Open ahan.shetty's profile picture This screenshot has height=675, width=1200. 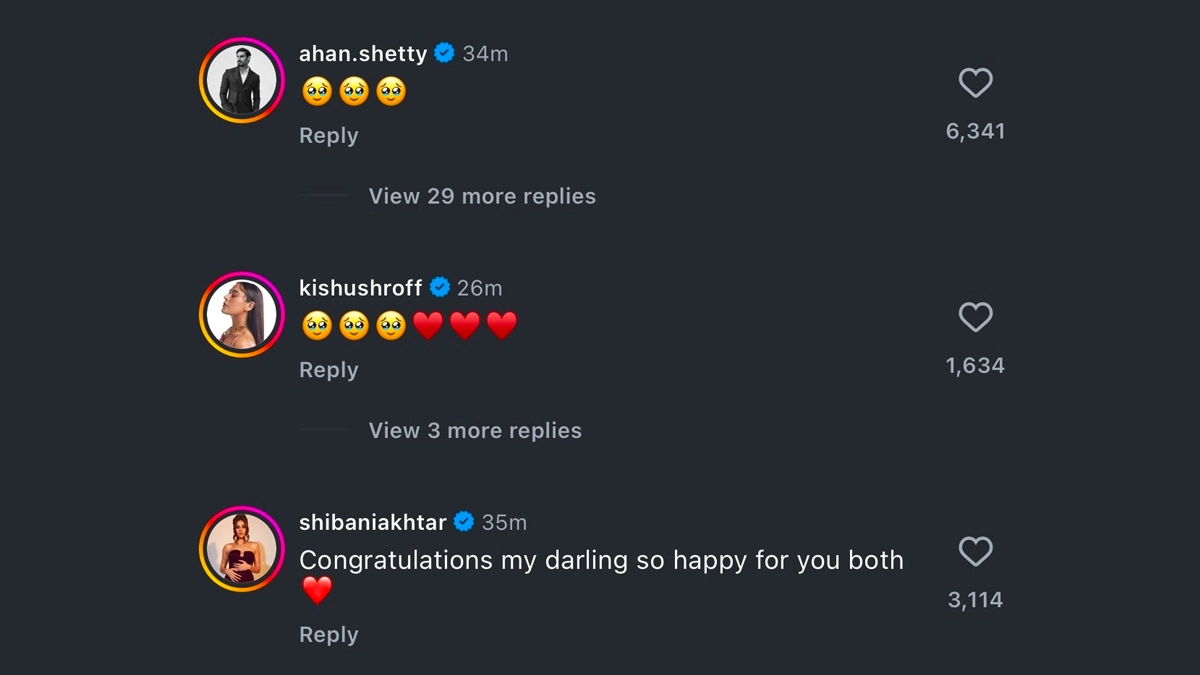click(241, 81)
